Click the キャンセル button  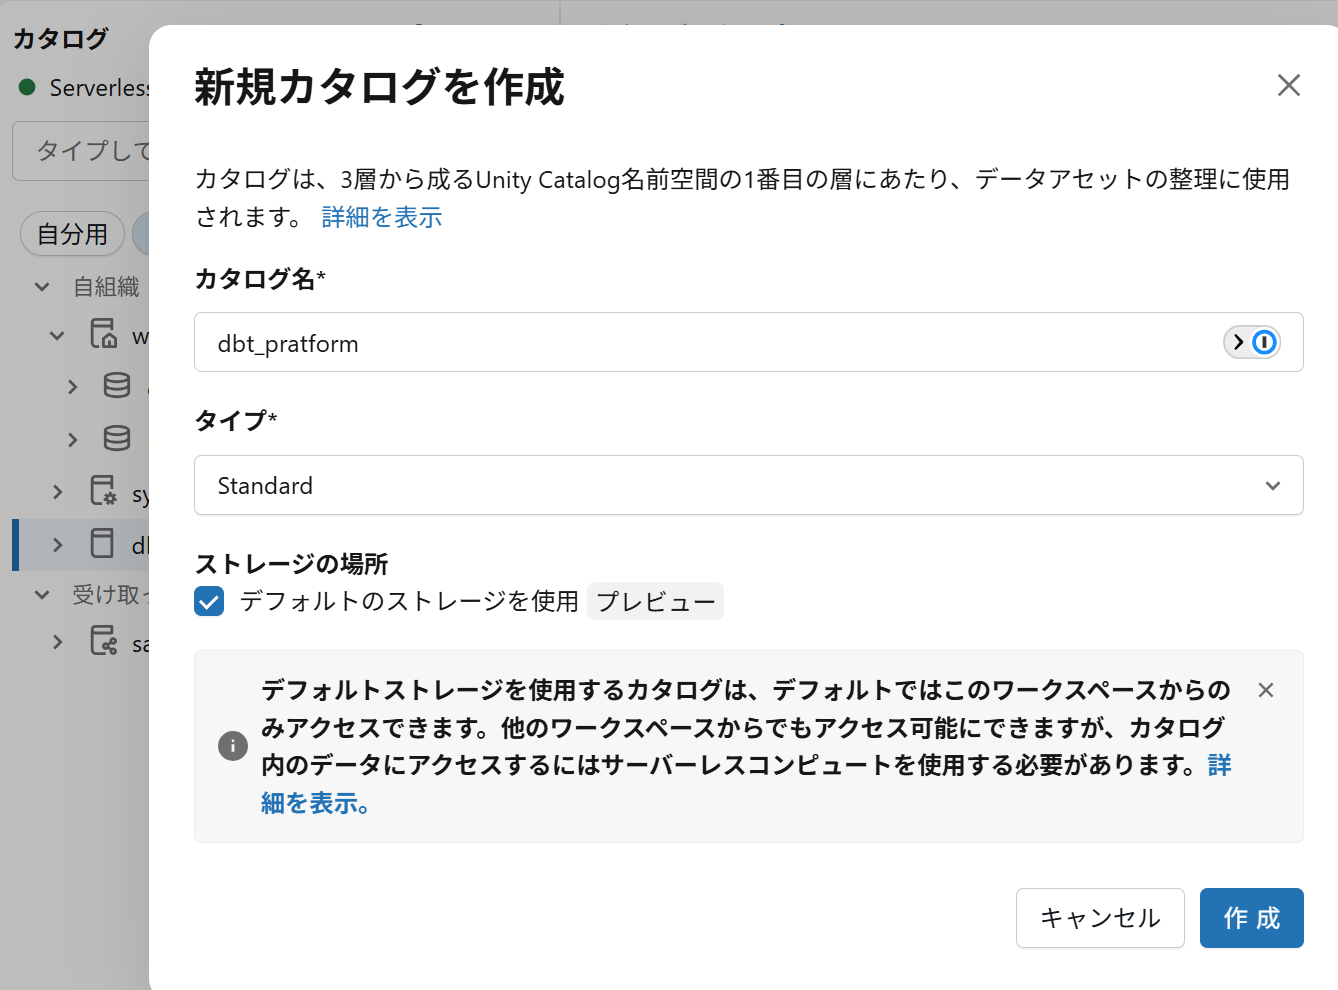[x=1100, y=918]
